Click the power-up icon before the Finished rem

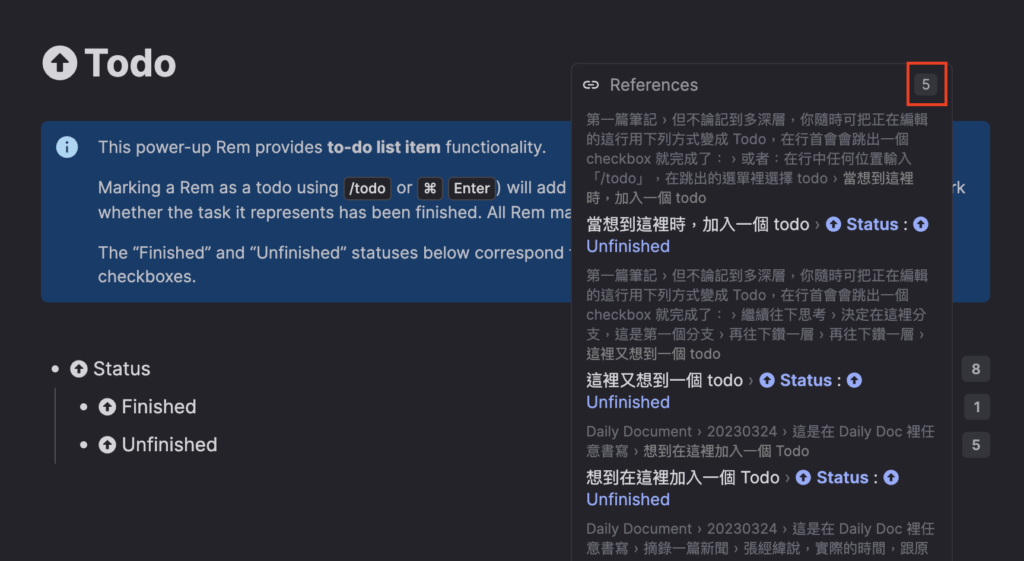coord(108,407)
